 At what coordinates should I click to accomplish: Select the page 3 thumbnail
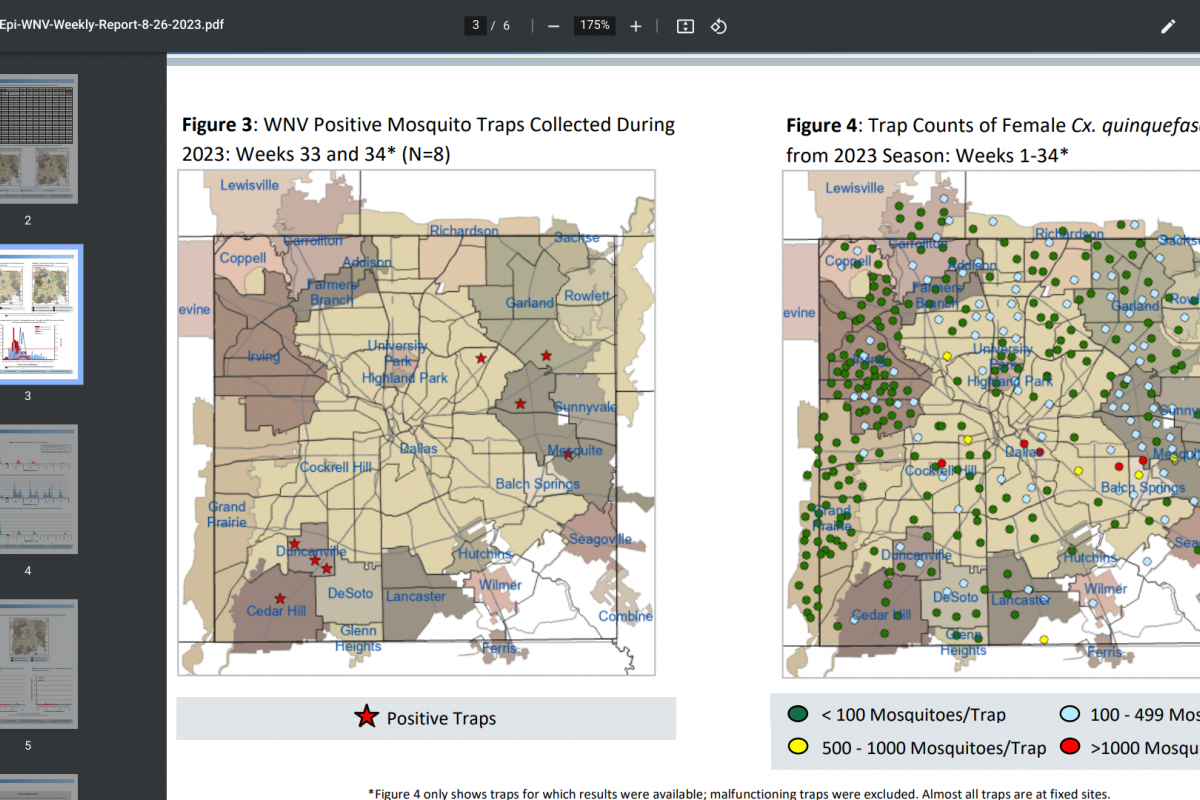[39, 315]
